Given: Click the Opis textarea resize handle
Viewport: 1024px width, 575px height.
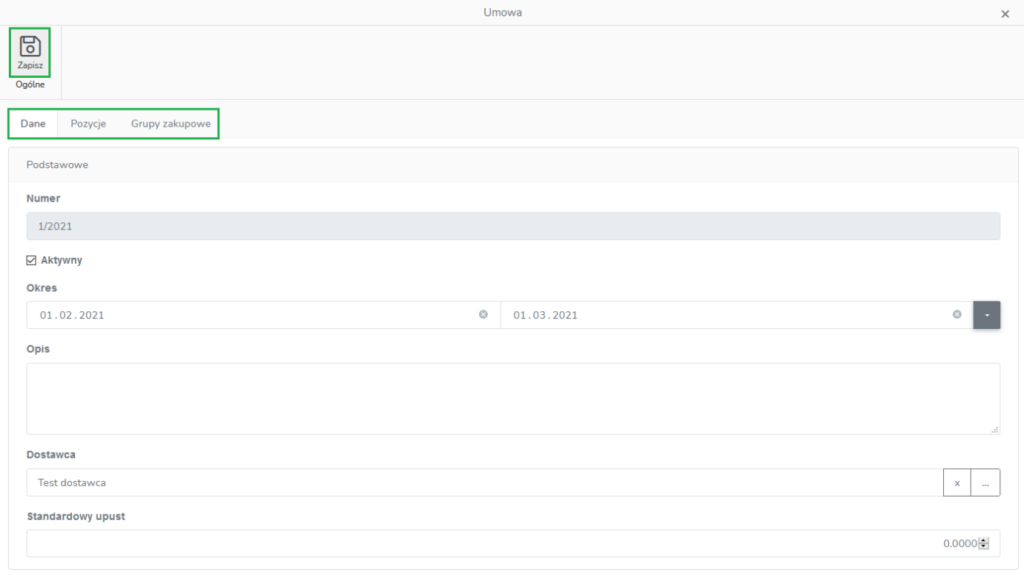Looking at the screenshot, I should (x=995, y=429).
